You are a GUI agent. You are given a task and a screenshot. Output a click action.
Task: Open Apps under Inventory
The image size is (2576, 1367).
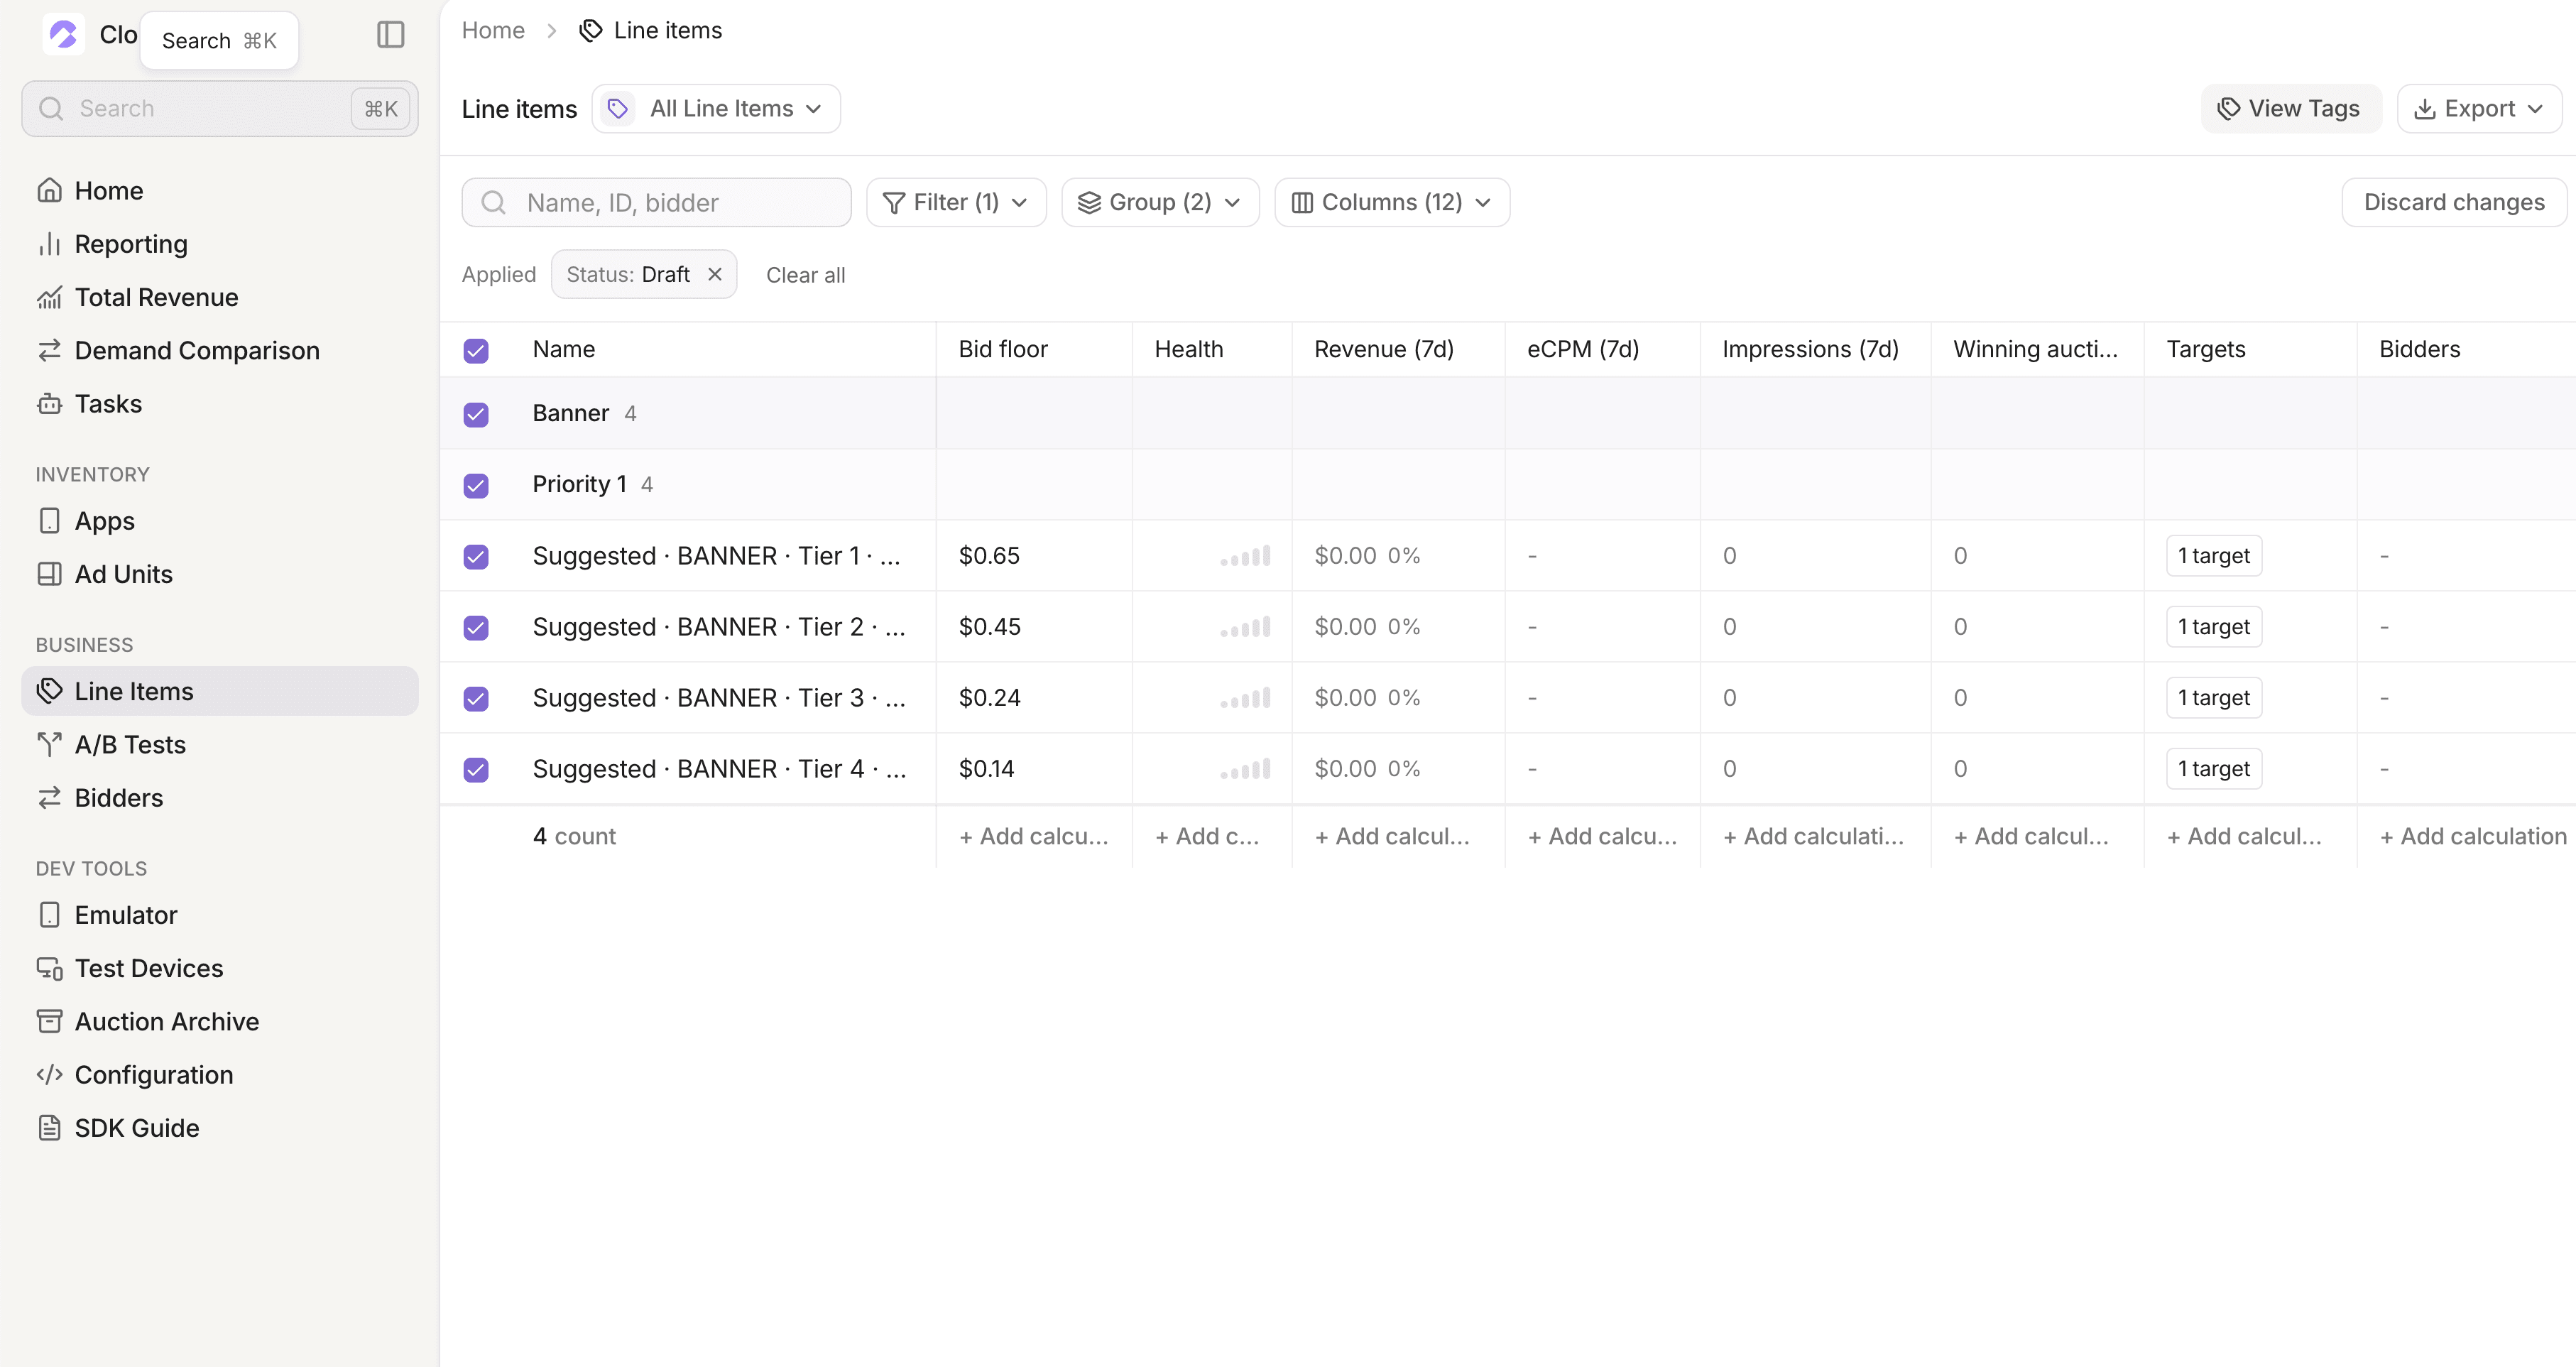click(219, 520)
